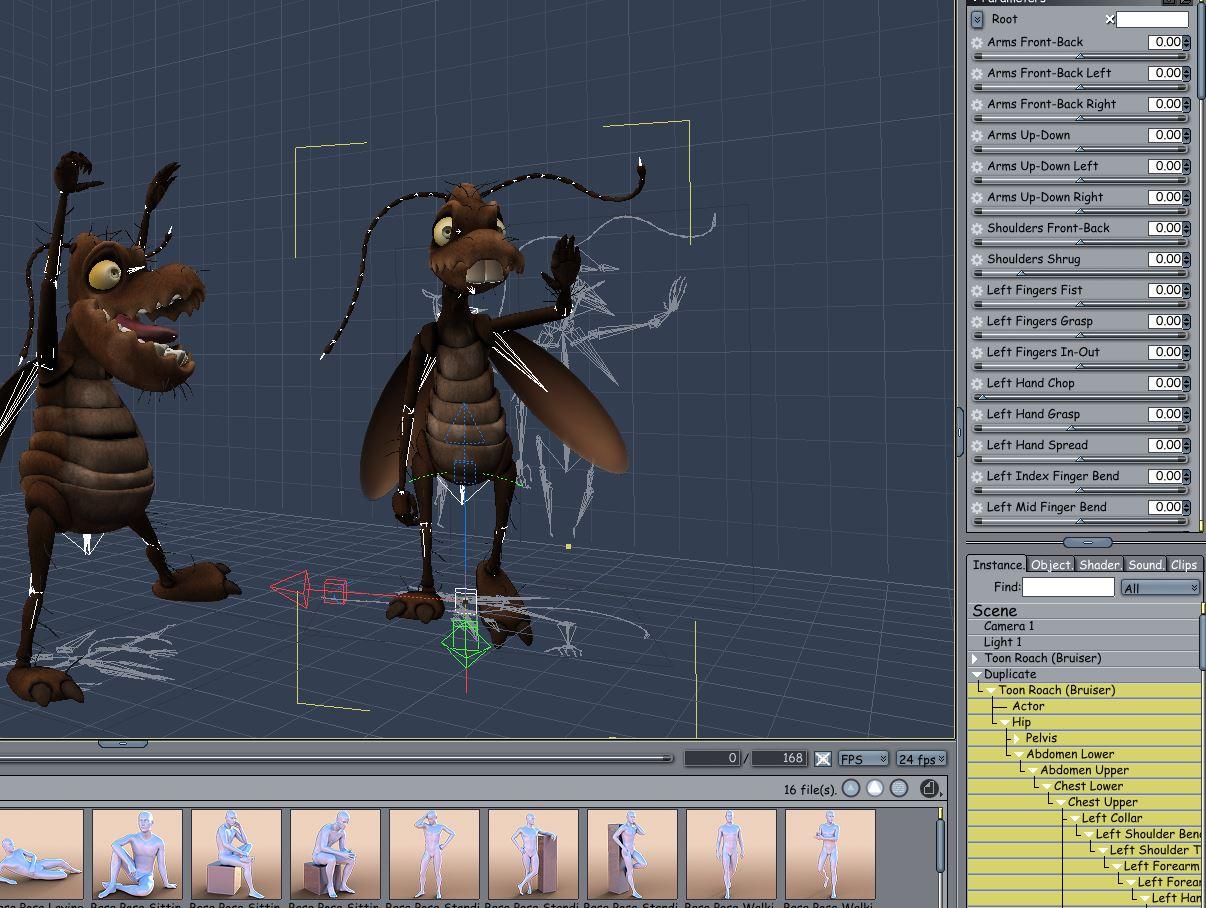Click the white triangle round browser icon
The height and width of the screenshot is (908, 1206).
pos(875,789)
